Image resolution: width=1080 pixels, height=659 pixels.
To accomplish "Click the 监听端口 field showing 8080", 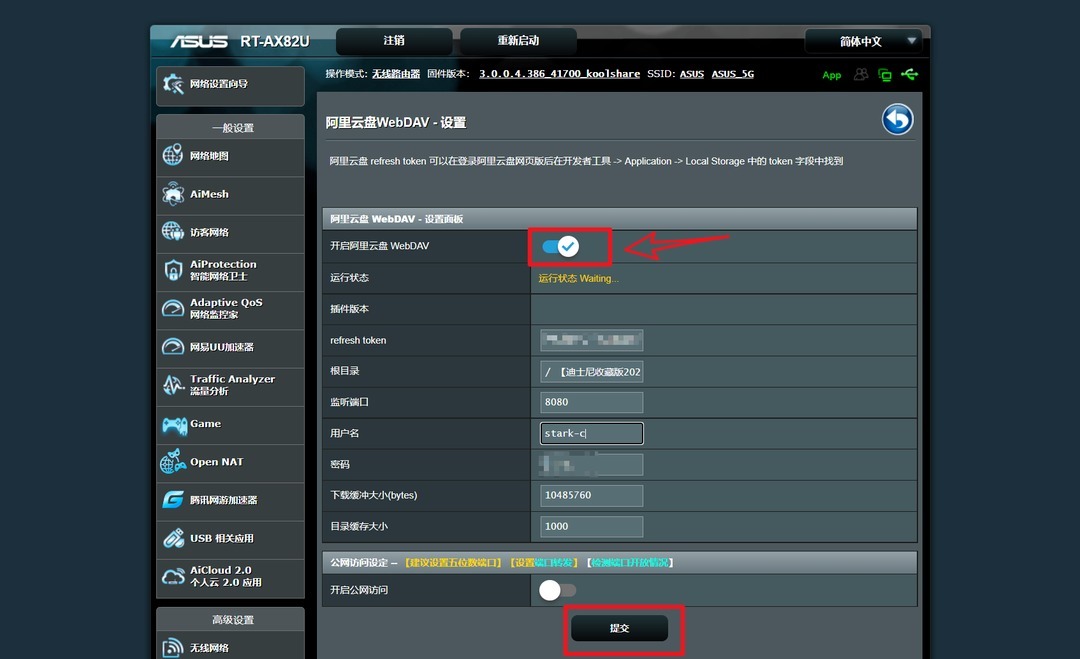I will [591, 402].
